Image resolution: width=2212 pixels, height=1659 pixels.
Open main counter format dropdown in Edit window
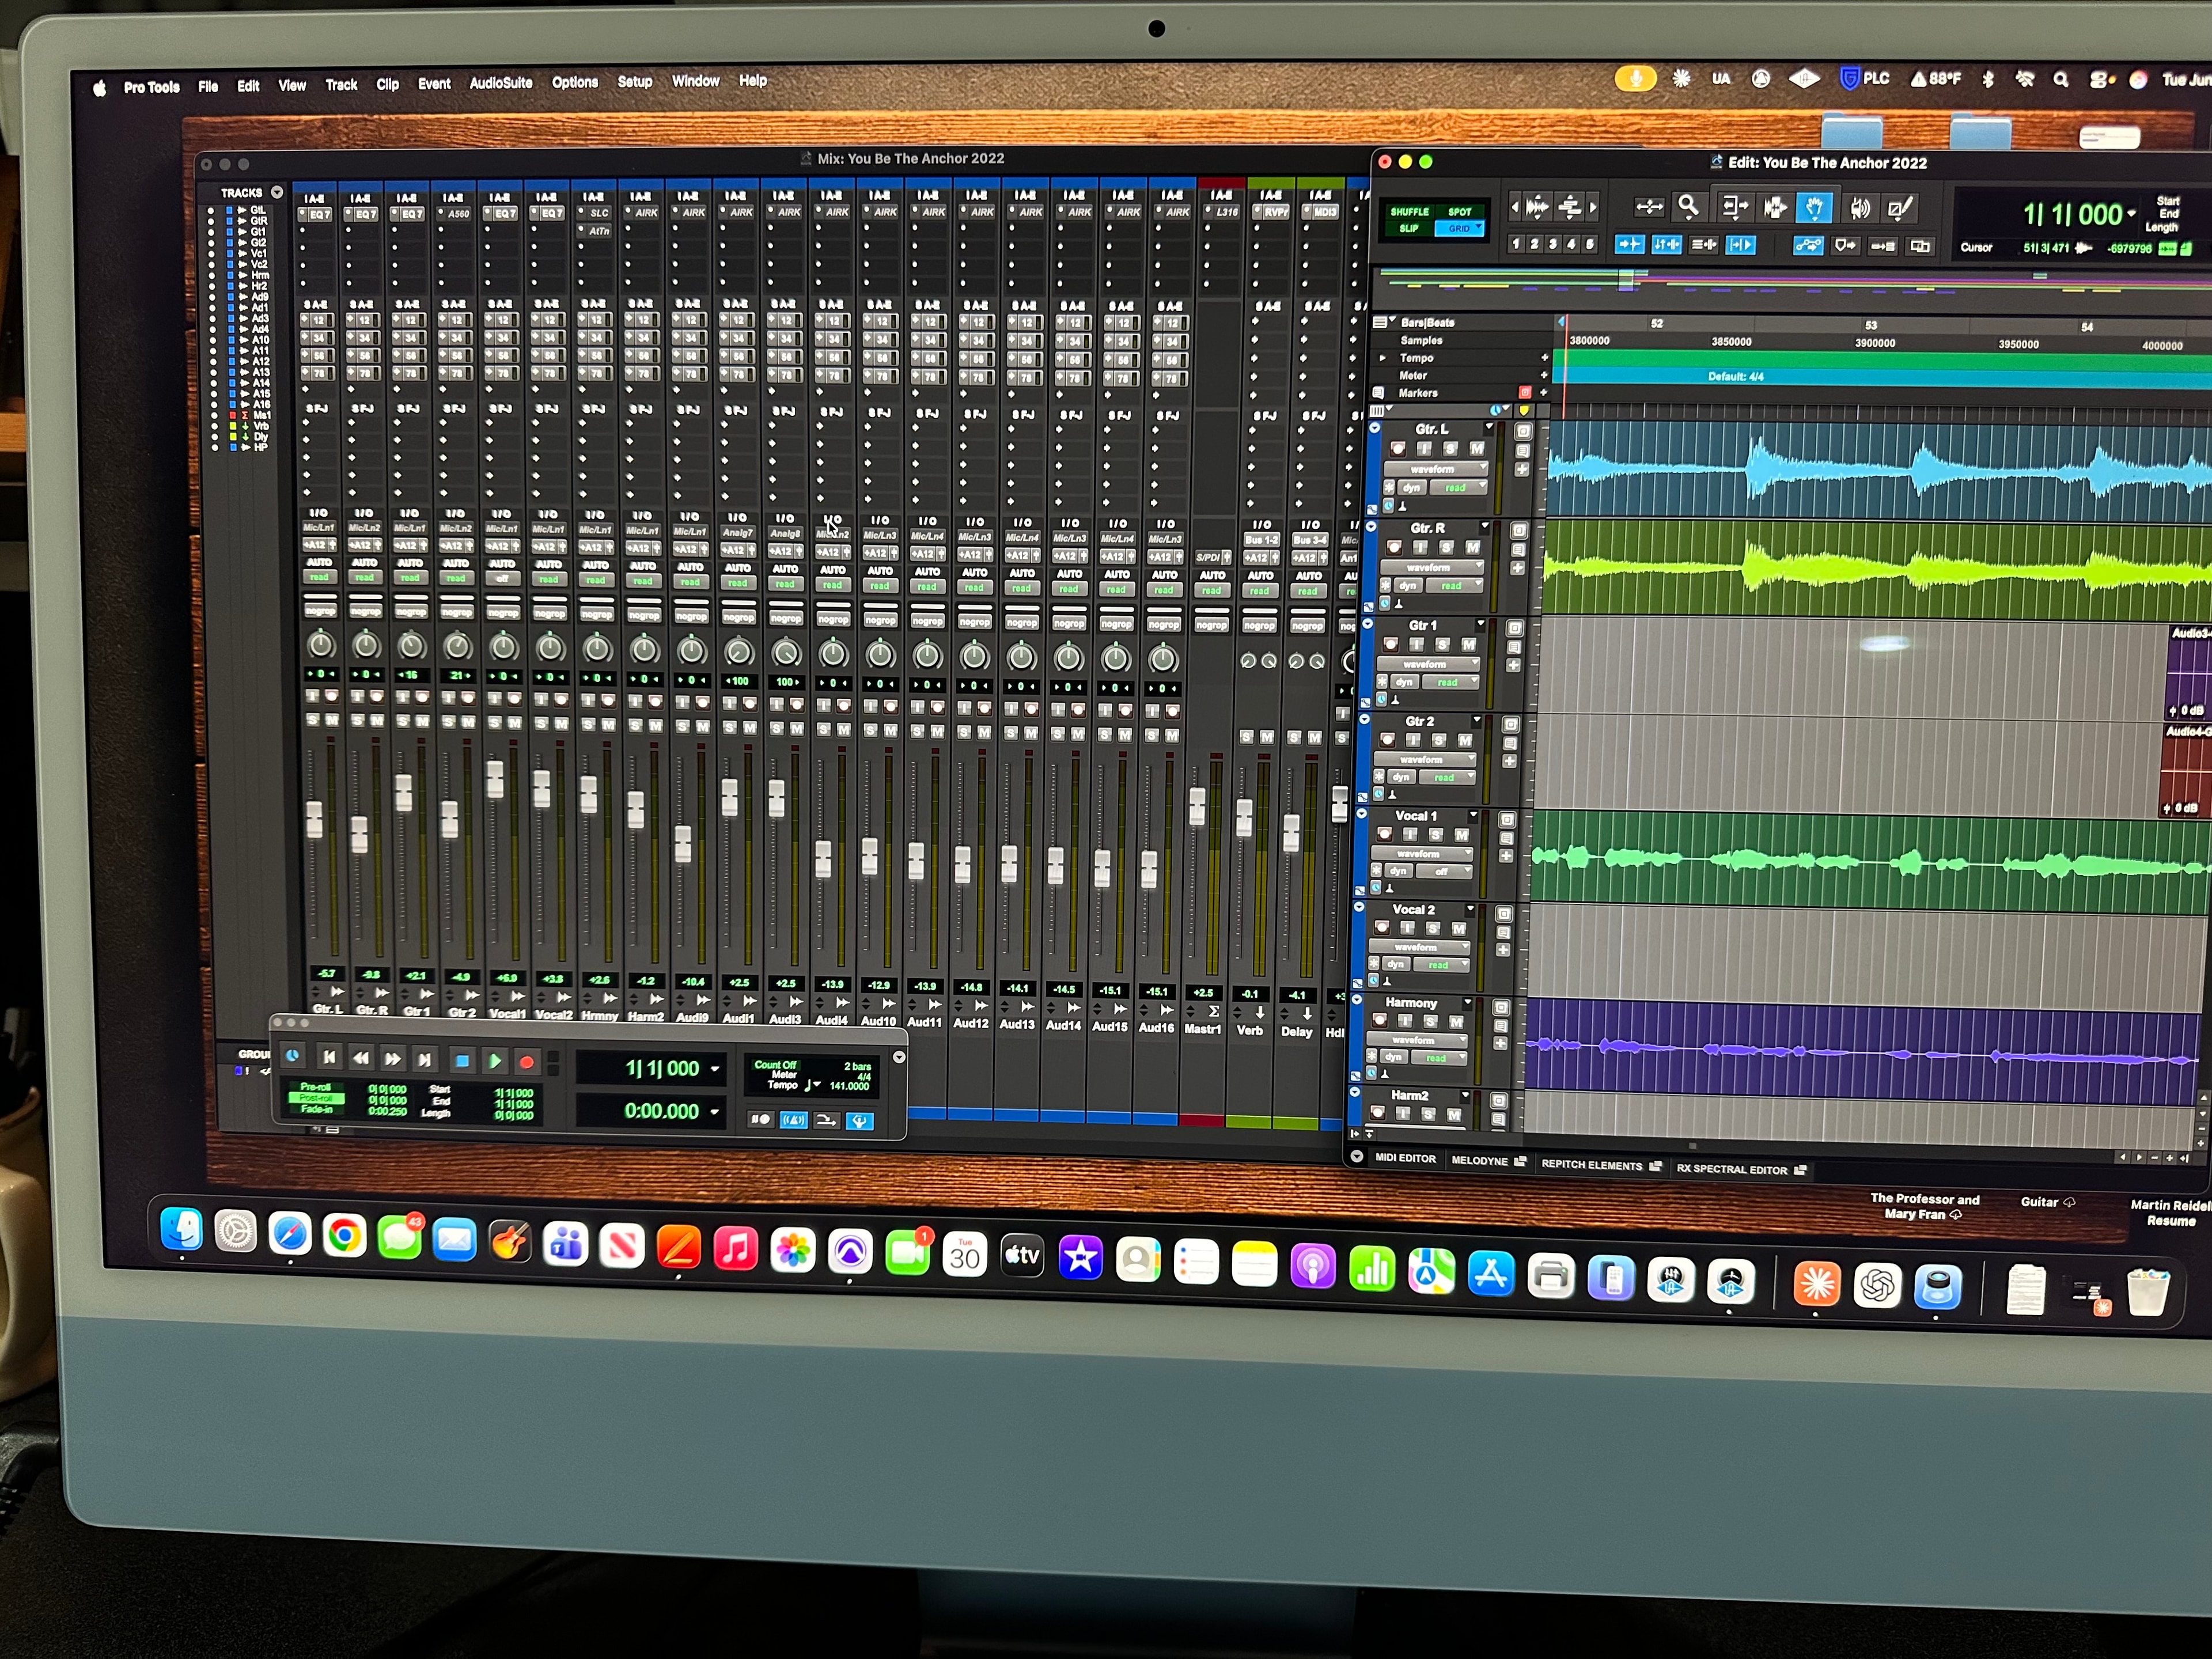tap(2131, 213)
